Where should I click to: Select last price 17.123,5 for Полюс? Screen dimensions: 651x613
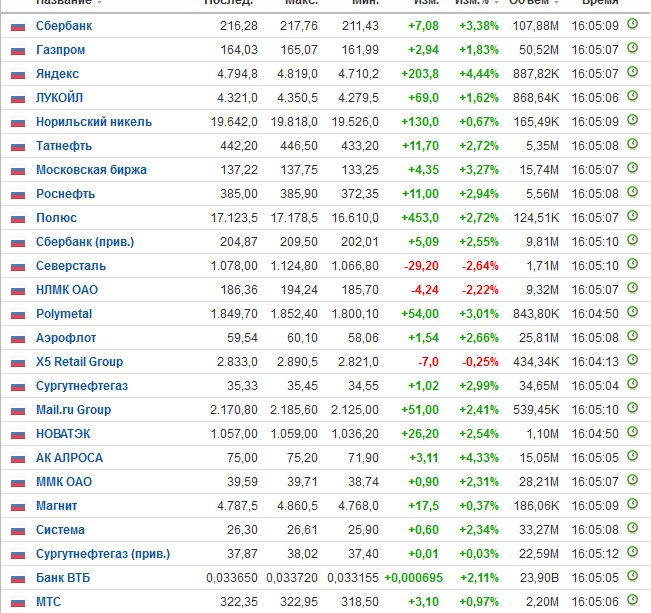(234, 218)
